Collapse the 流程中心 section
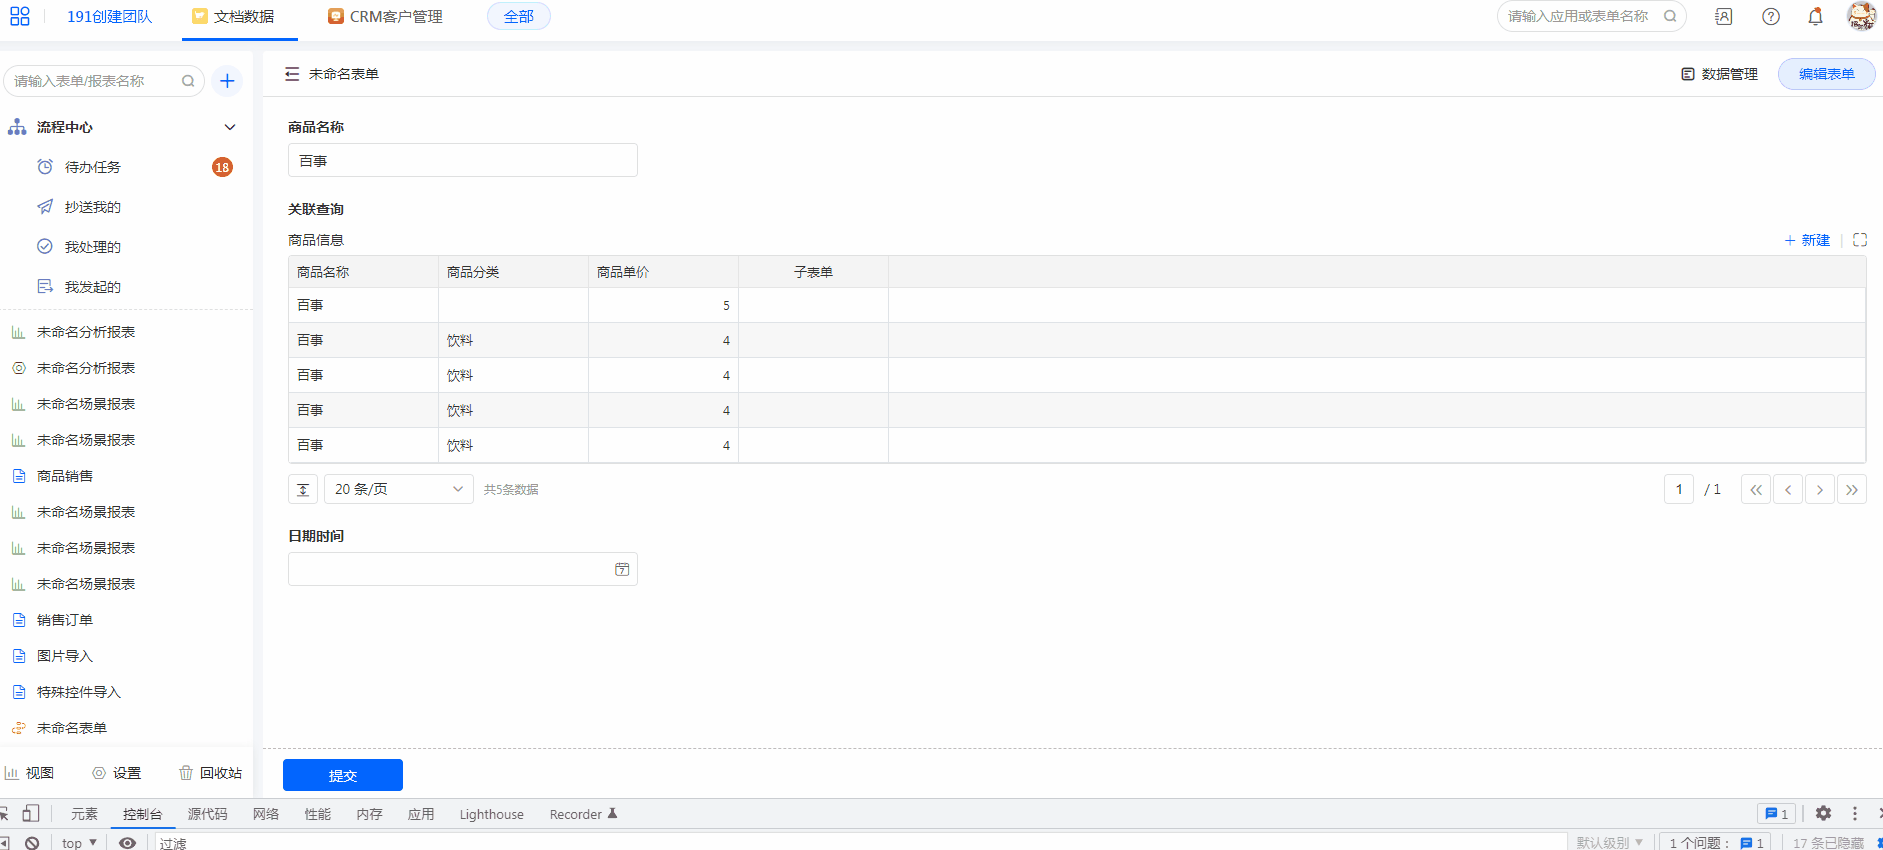 [x=230, y=127]
